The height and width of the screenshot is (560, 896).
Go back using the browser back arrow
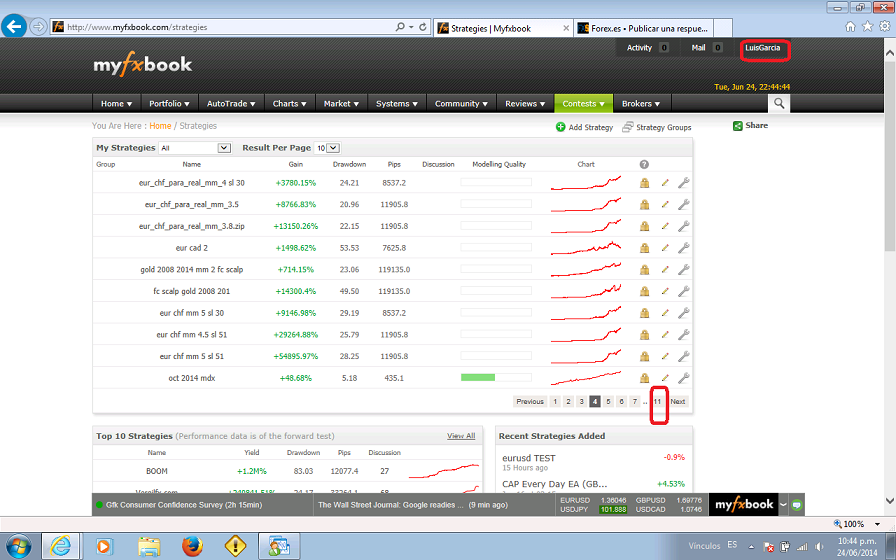click(x=14, y=27)
